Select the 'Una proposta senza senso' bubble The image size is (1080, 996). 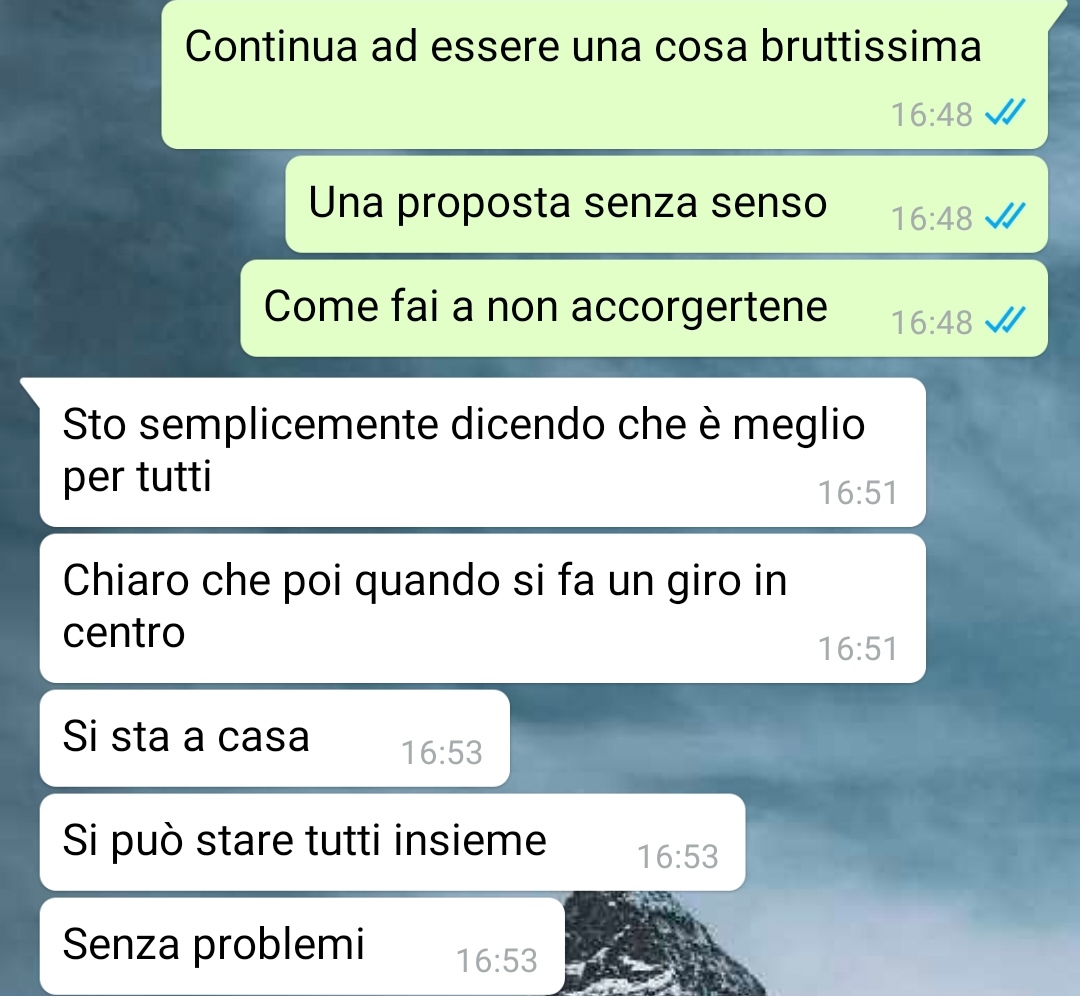coord(667,204)
